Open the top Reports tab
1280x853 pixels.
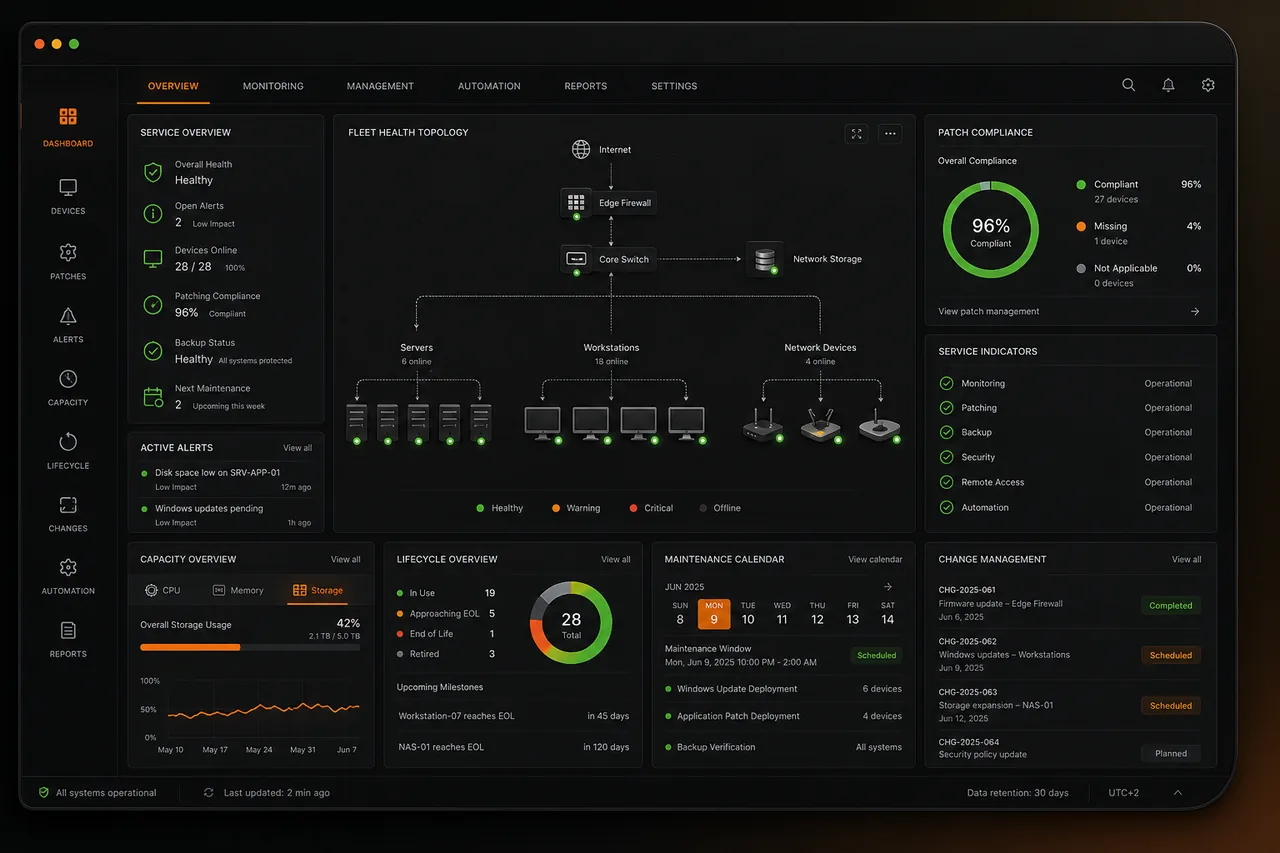pos(586,86)
